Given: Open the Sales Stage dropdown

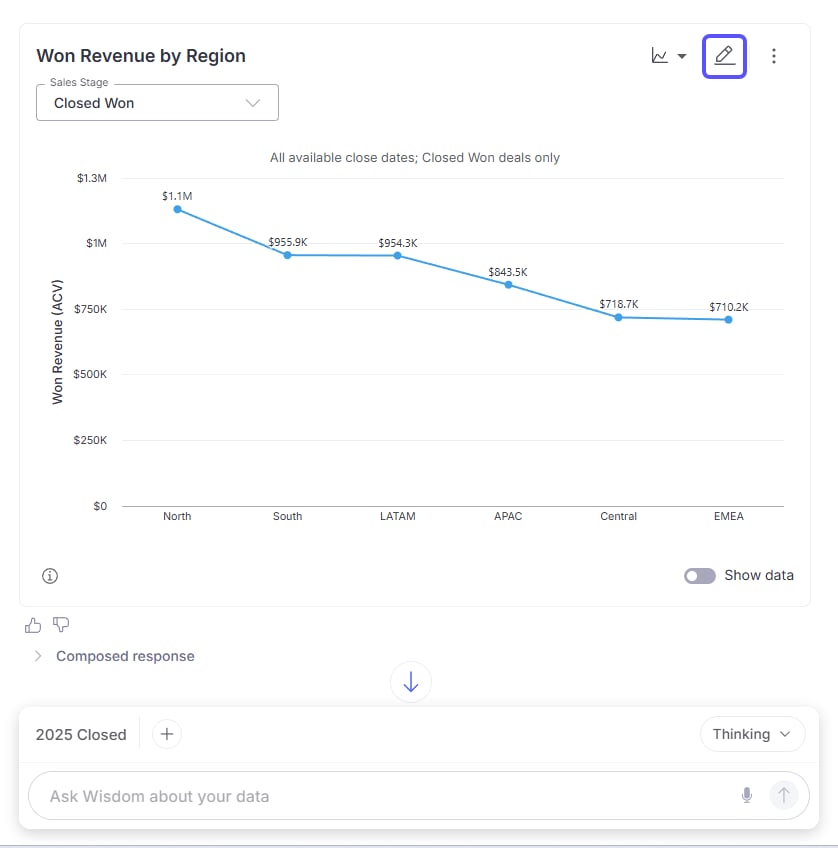Looking at the screenshot, I should pyautogui.click(x=157, y=102).
